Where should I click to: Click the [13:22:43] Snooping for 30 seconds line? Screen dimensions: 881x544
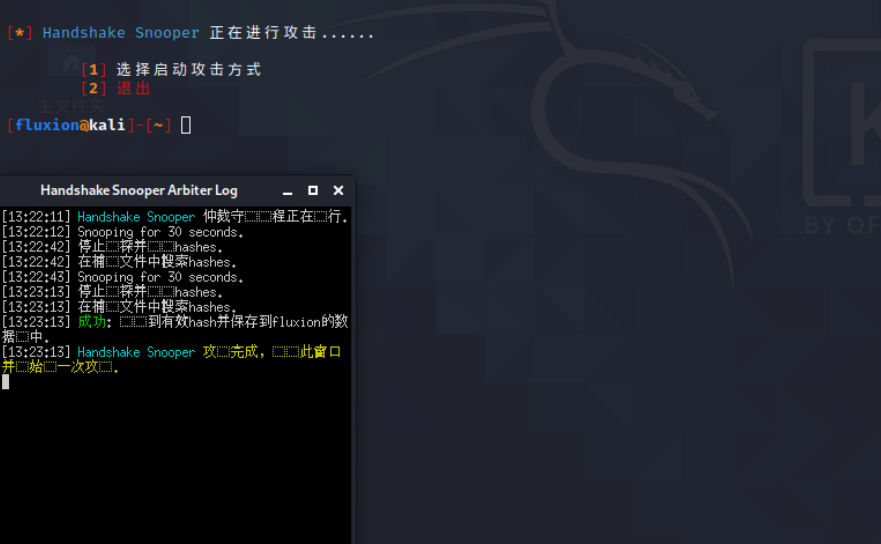(122, 276)
